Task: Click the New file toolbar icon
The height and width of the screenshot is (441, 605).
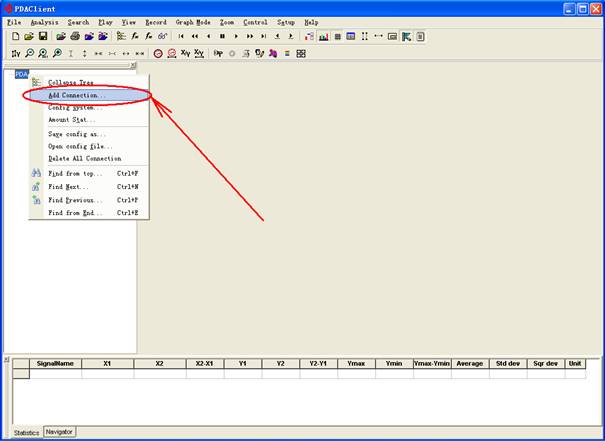Action: [15, 36]
